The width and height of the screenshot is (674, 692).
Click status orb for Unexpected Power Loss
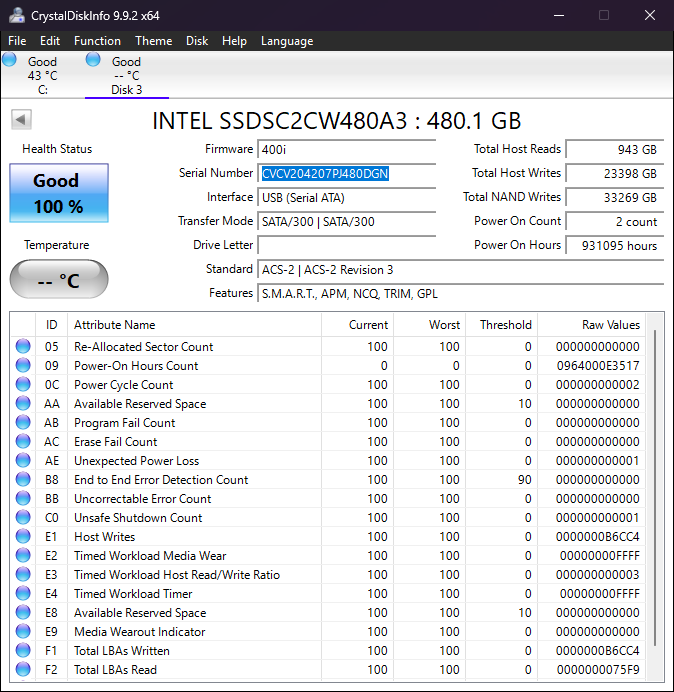pos(23,460)
